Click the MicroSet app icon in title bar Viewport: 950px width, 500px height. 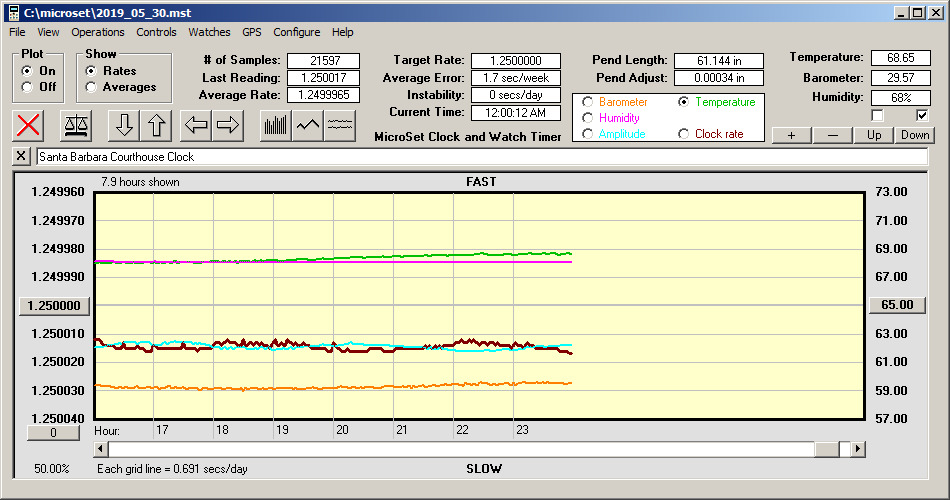coord(13,13)
